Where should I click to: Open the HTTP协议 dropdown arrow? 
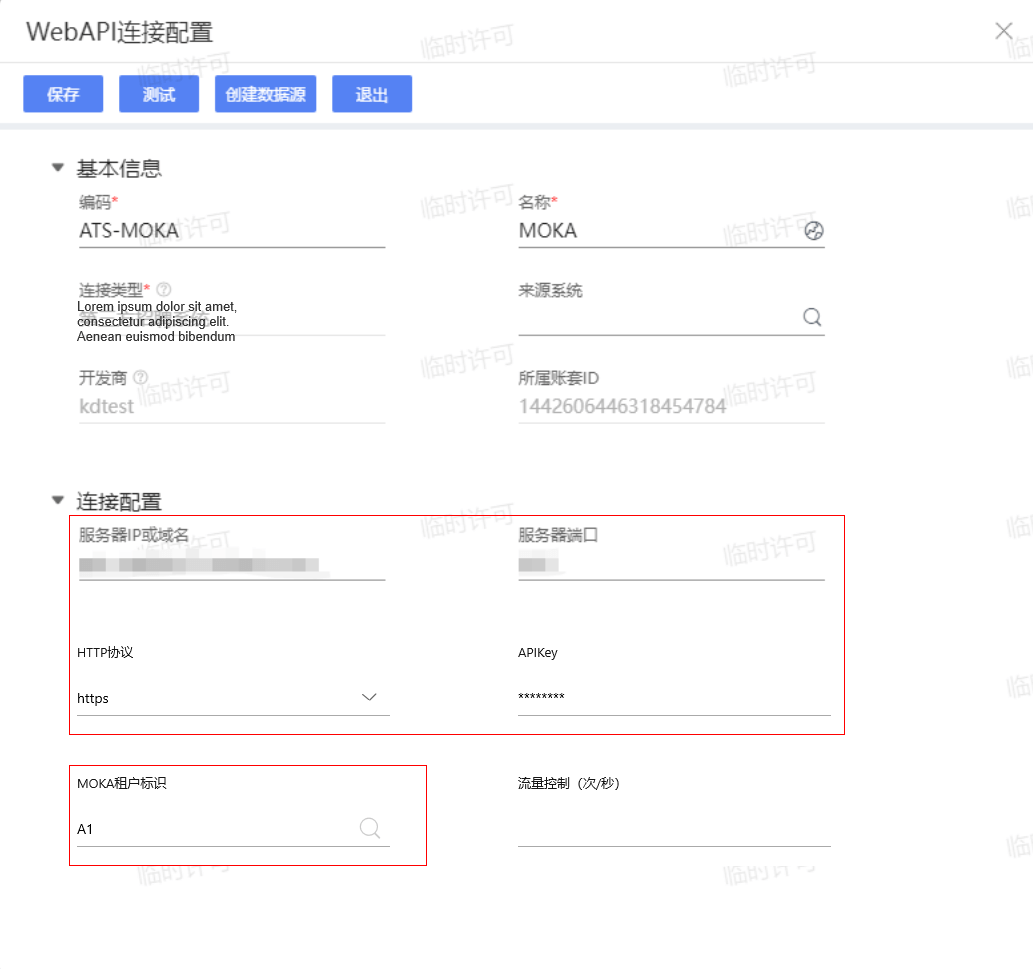pos(369,697)
